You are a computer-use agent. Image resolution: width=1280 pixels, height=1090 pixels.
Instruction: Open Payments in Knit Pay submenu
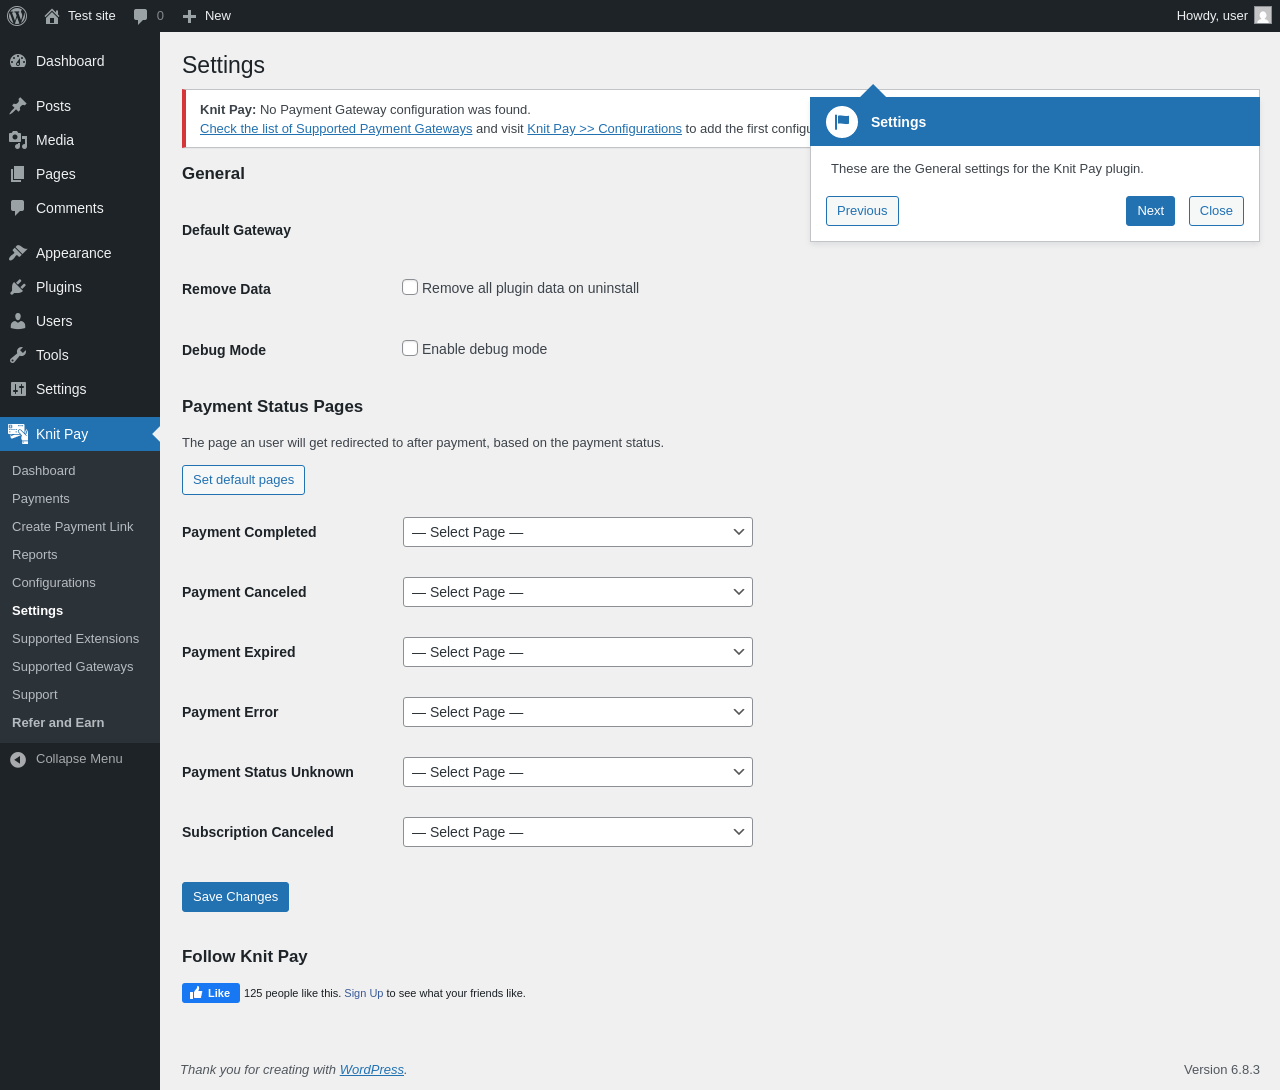[x=41, y=499]
